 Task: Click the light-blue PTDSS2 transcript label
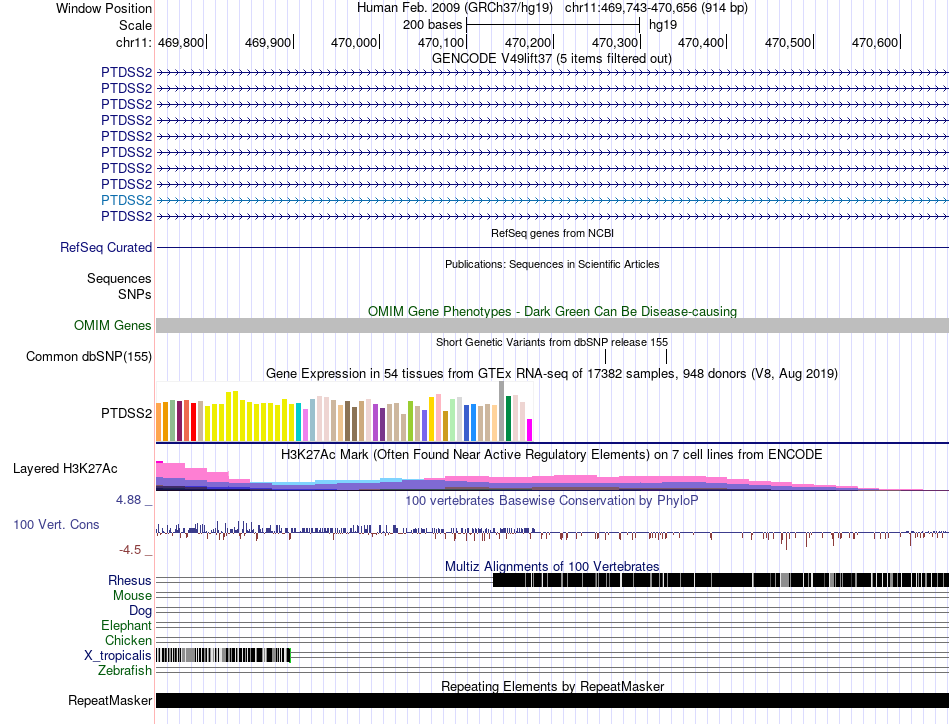pyautogui.click(x=127, y=201)
